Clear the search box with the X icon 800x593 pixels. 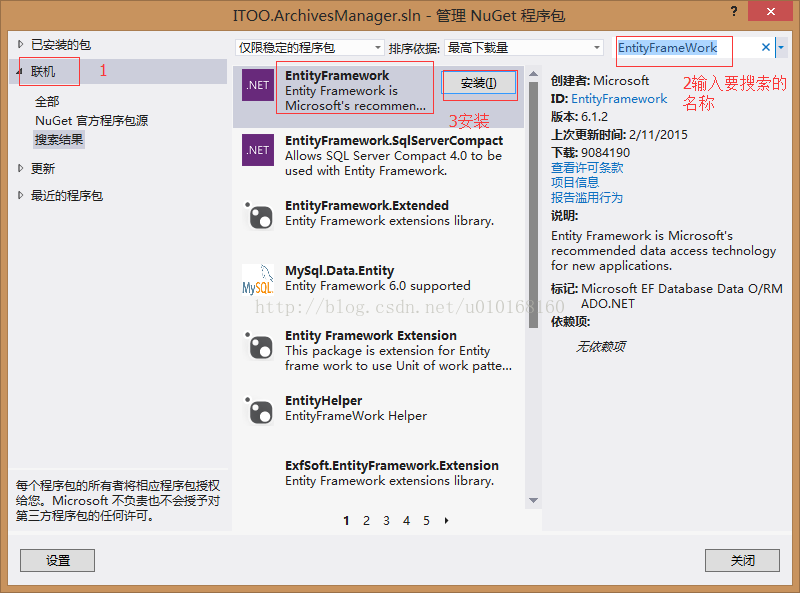[765, 47]
